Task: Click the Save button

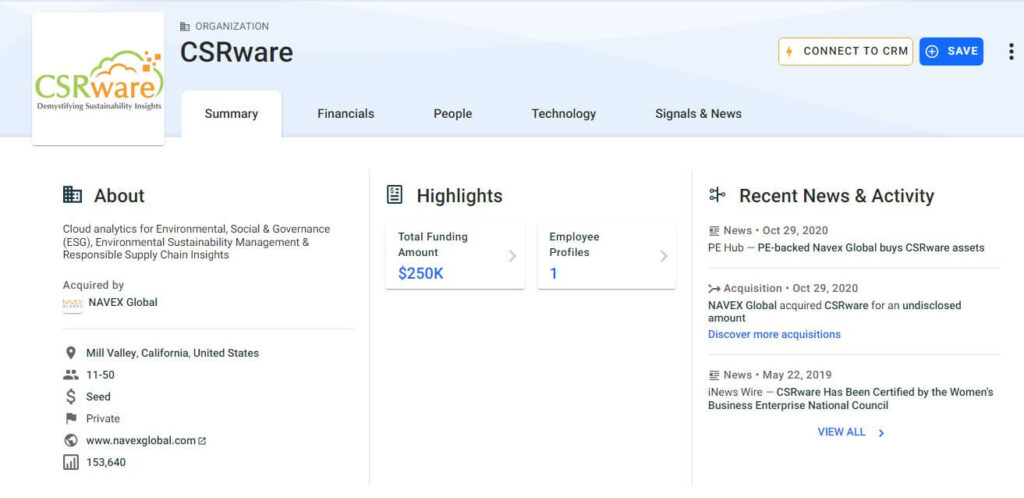Action: tap(952, 52)
